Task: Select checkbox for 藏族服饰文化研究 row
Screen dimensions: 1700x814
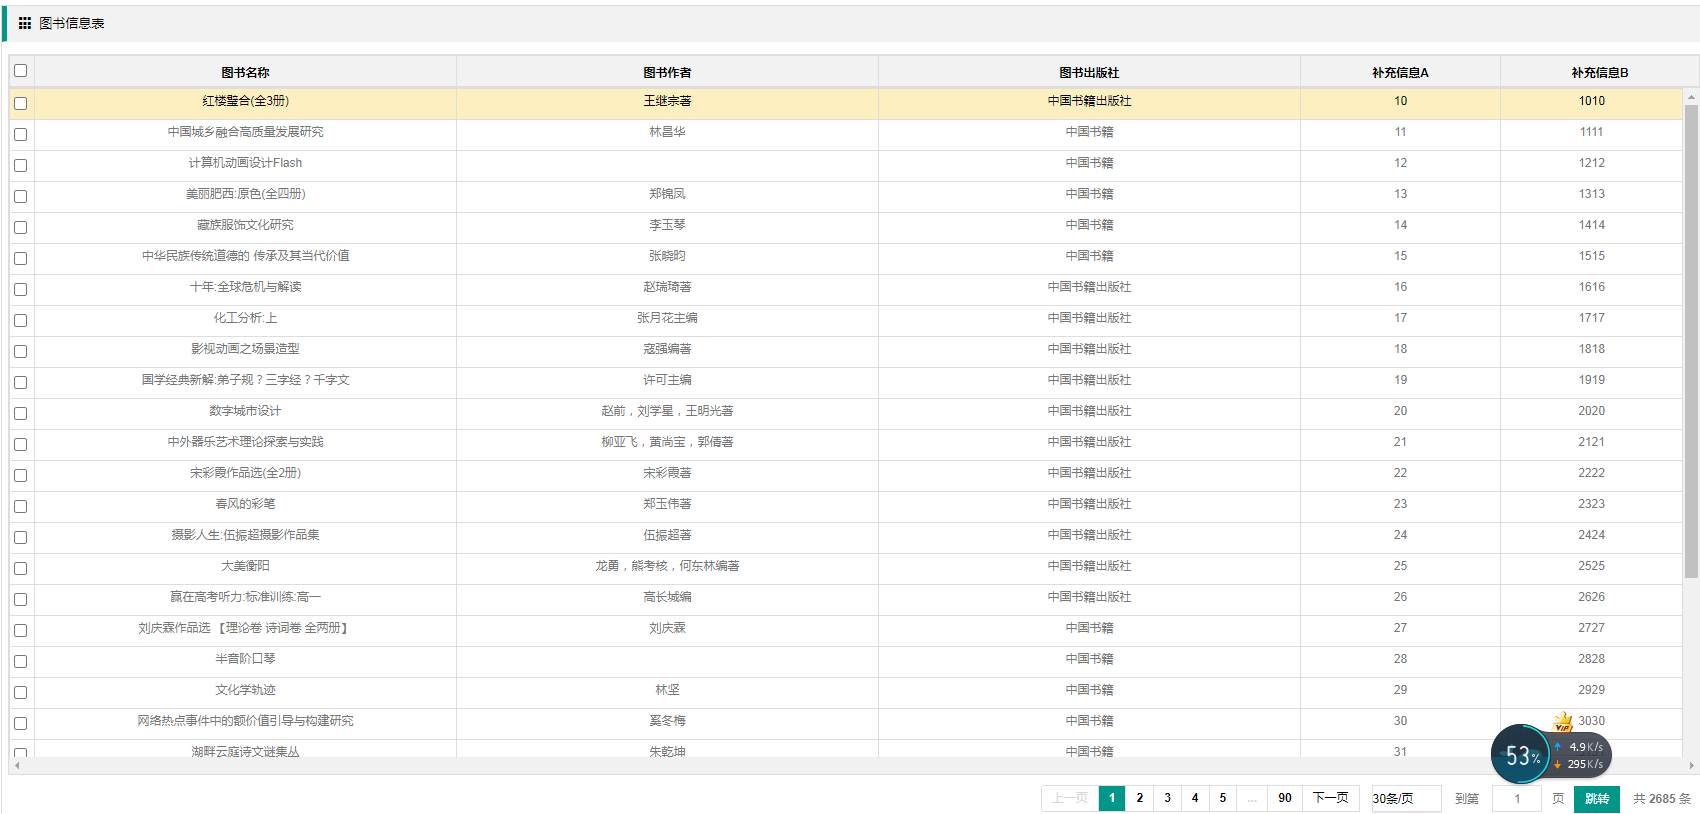Action: pos(21,227)
